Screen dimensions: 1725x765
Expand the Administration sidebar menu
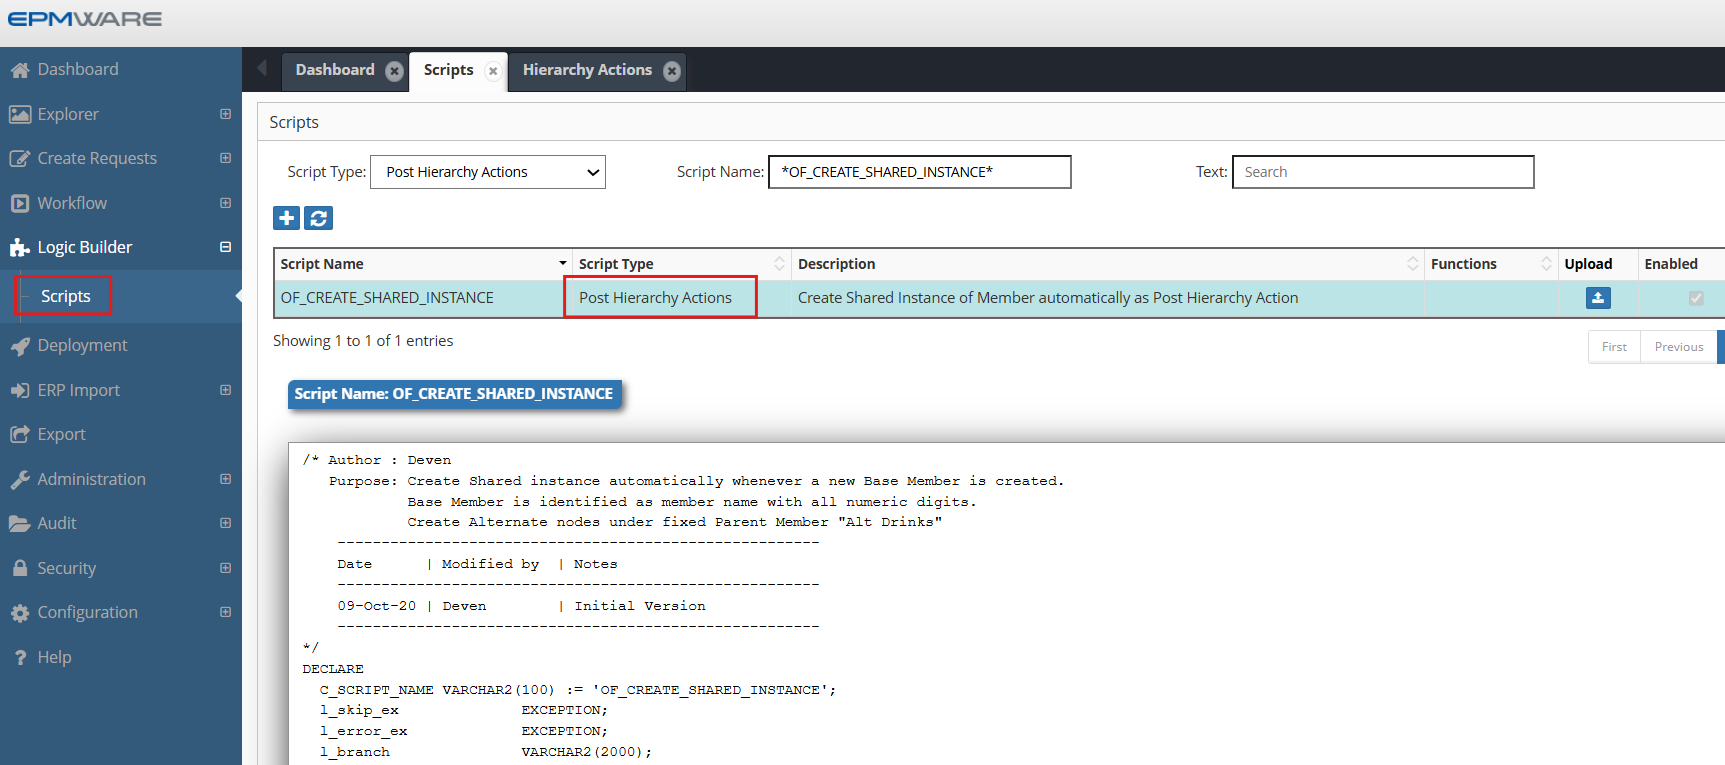pos(225,479)
